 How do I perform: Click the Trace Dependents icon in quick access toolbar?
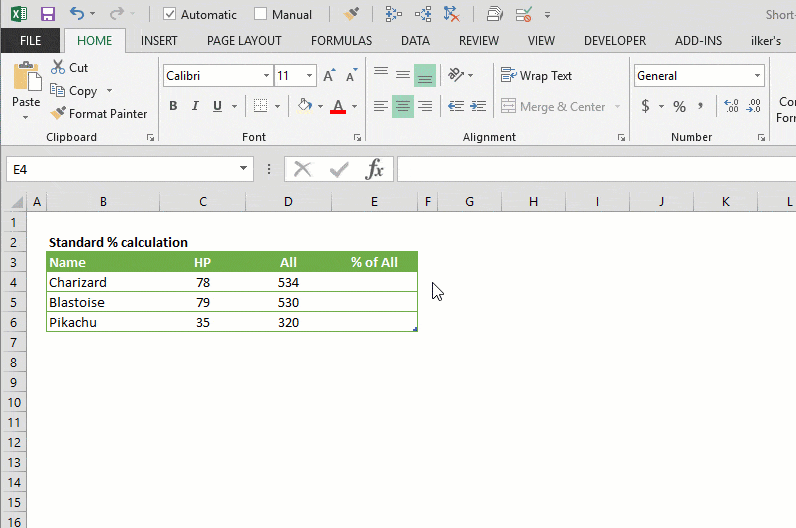pyautogui.click(x=423, y=14)
